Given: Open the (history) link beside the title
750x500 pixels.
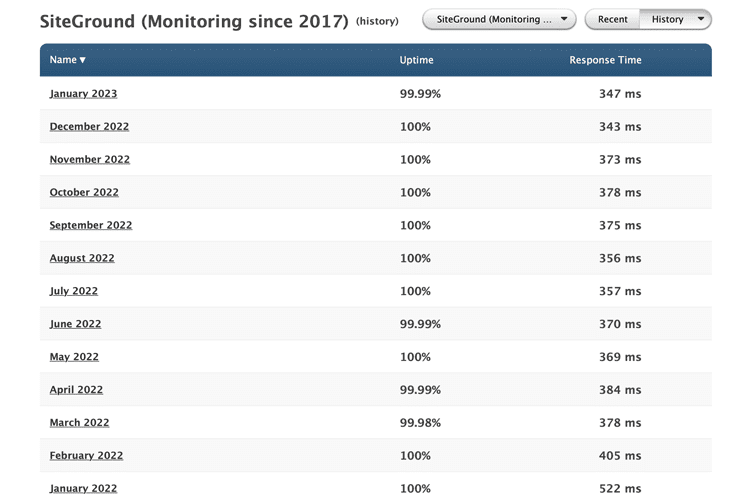Looking at the screenshot, I should 377,21.
